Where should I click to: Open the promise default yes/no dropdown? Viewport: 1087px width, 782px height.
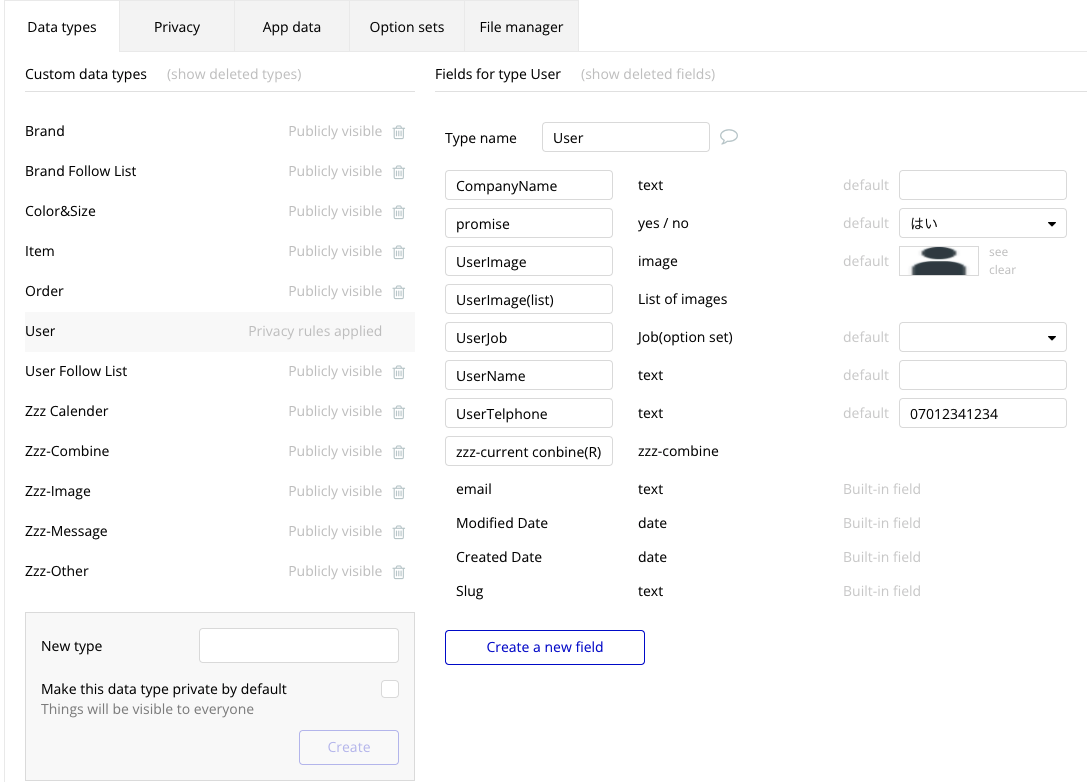[x=982, y=224]
